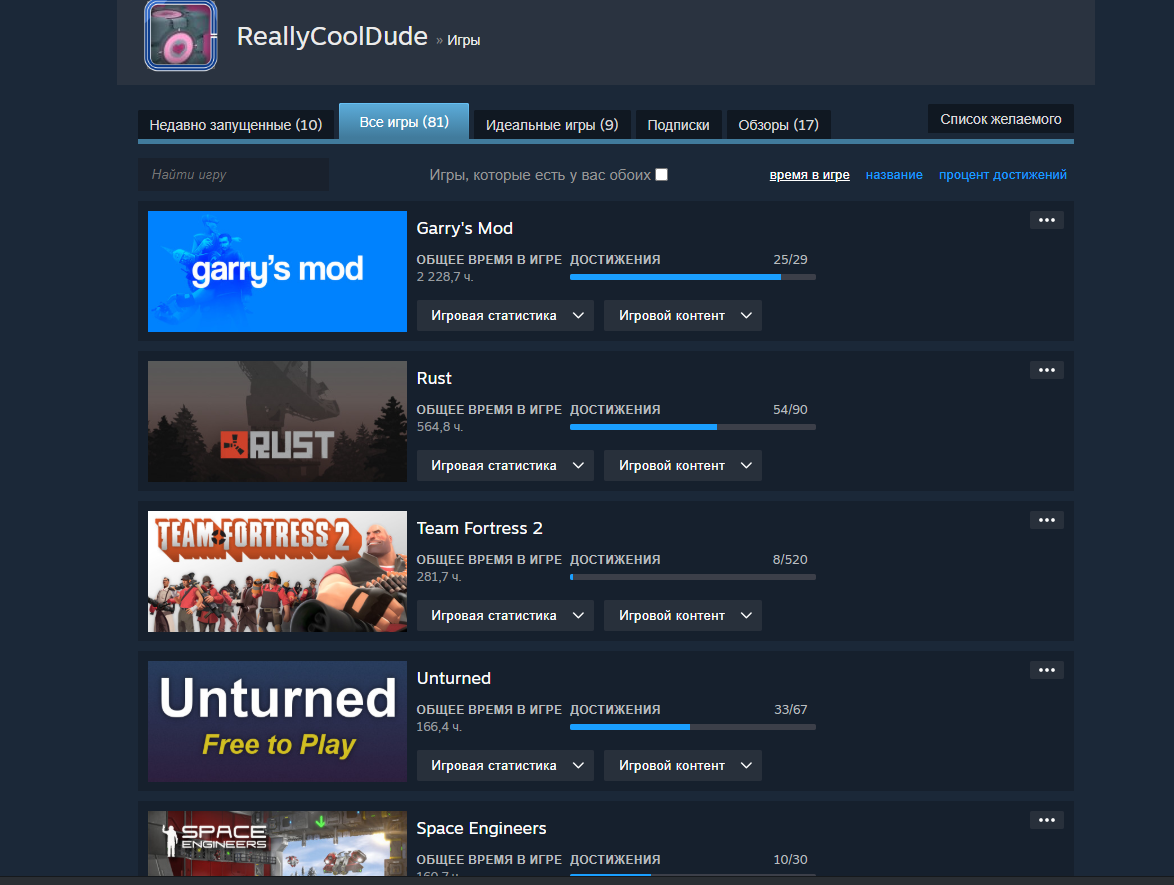Sort games by название link
1174x885 pixels.
pyautogui.click(x=894, y=174)
